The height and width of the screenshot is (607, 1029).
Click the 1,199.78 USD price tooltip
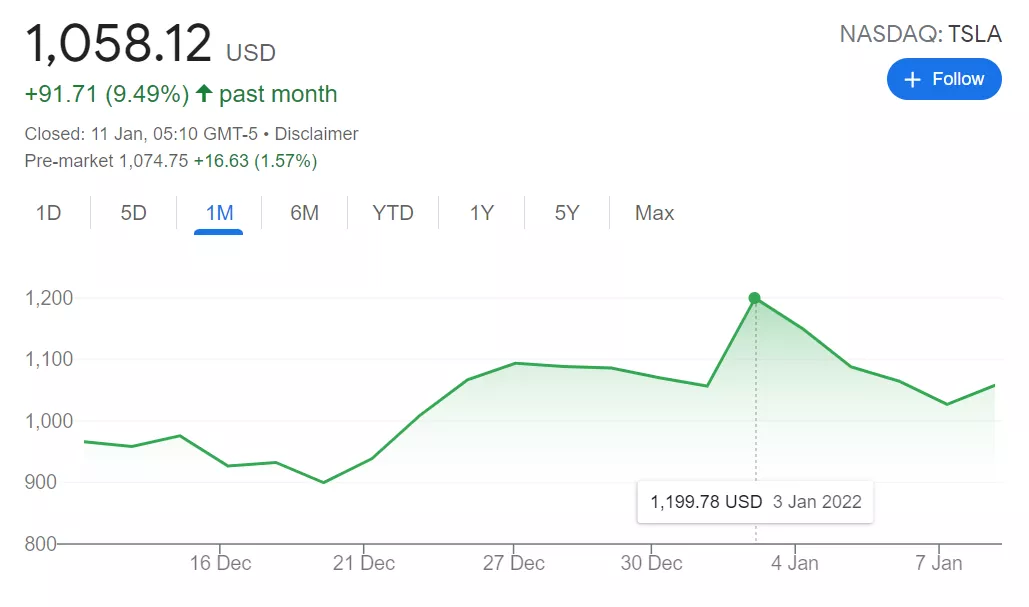coord(755,502)
